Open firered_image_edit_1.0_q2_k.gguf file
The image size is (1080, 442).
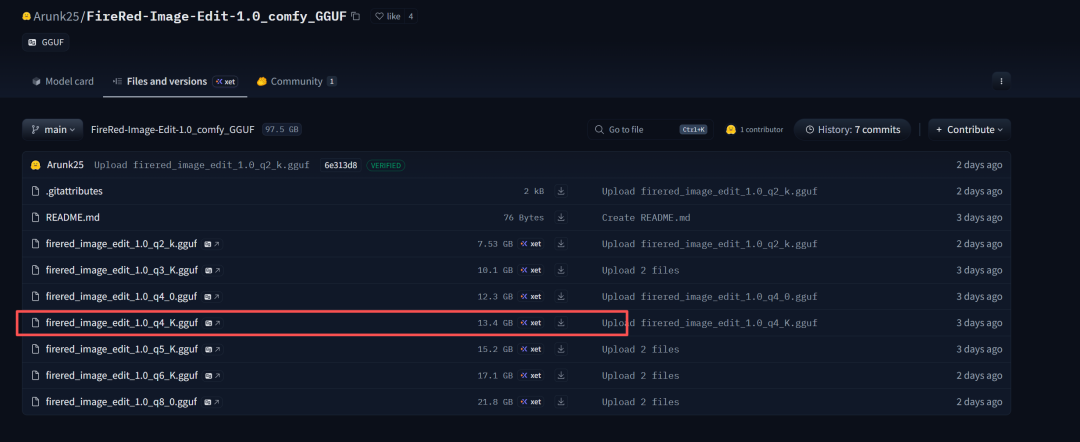coord(122,244)
